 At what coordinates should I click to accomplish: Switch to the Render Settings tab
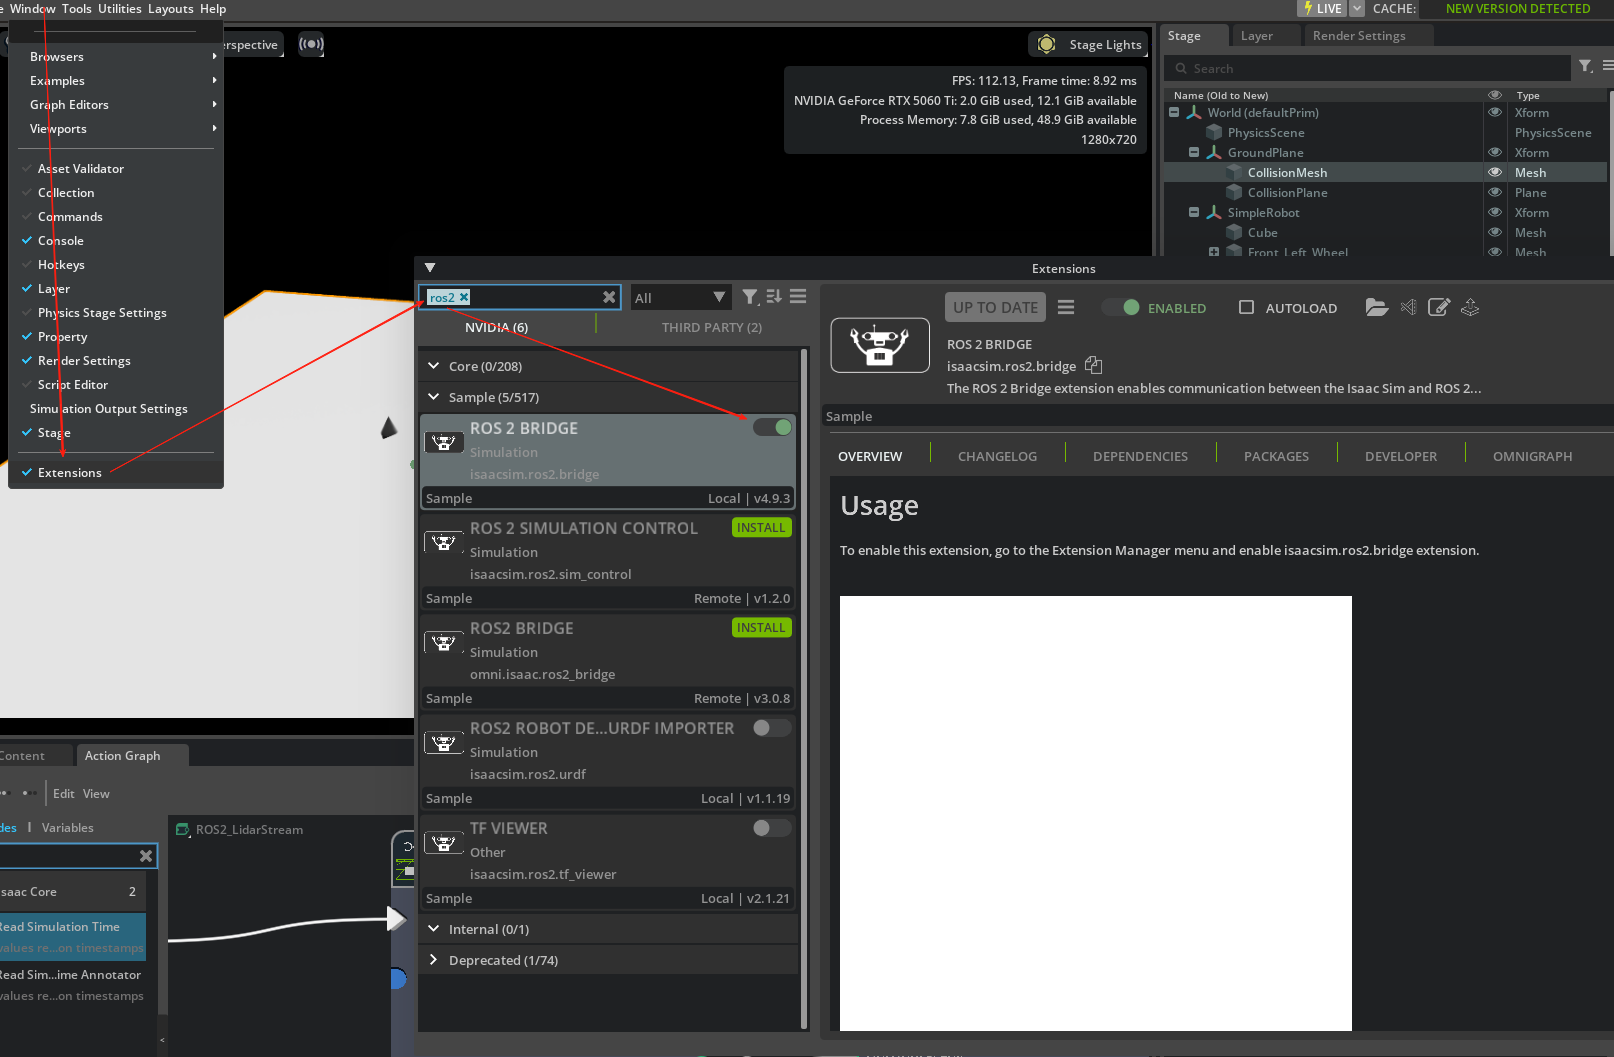tap(1359, 36)
